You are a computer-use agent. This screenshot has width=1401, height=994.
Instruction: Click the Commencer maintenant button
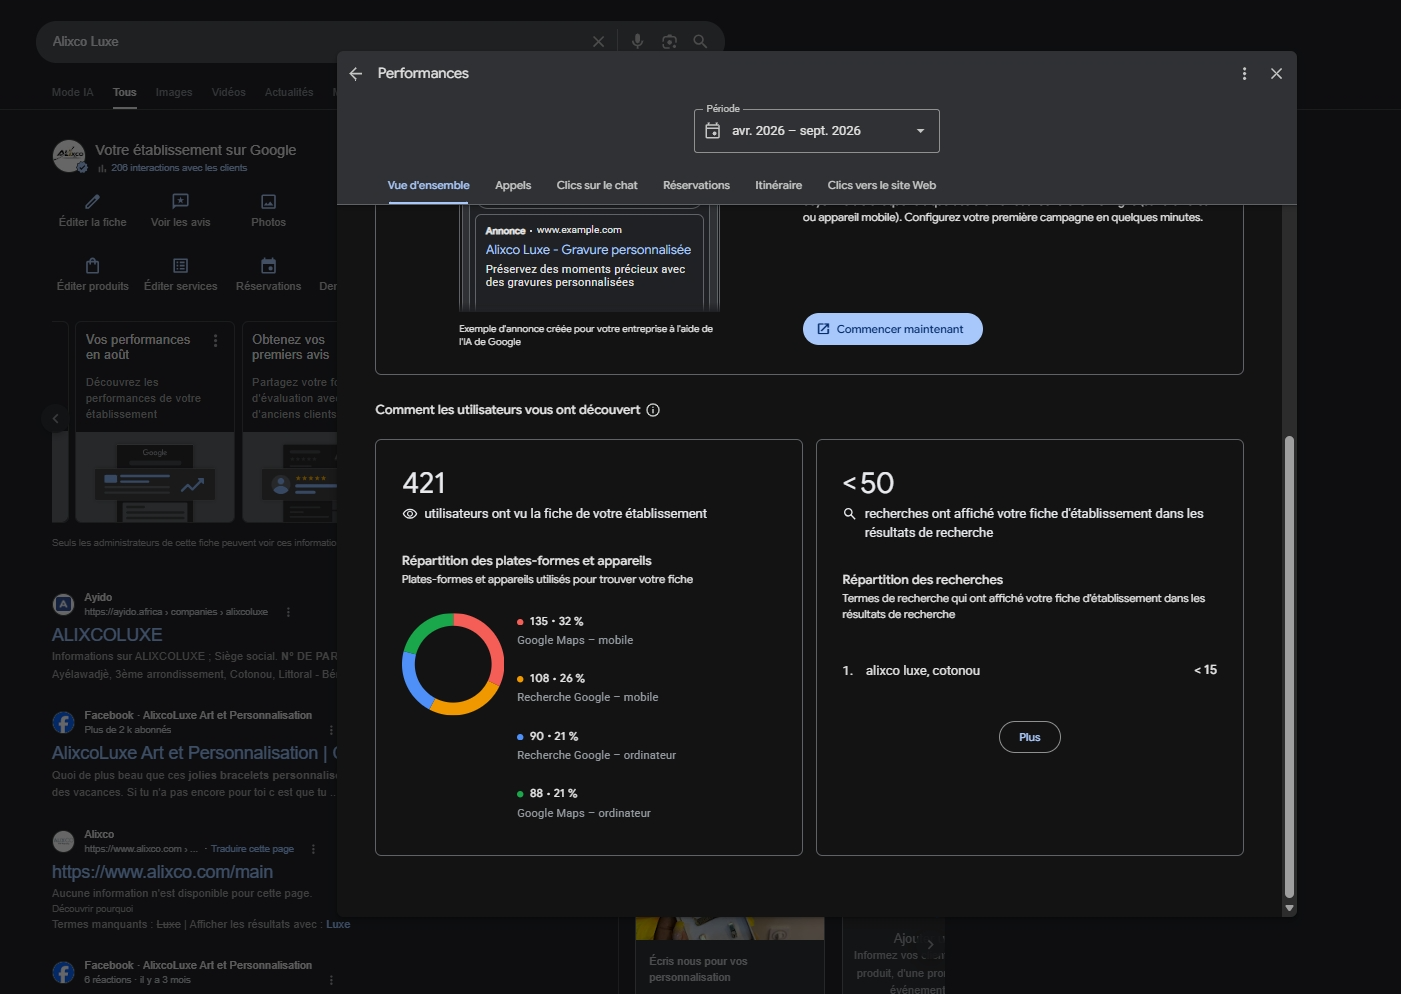pyautogui.click(x=892, y=329)
